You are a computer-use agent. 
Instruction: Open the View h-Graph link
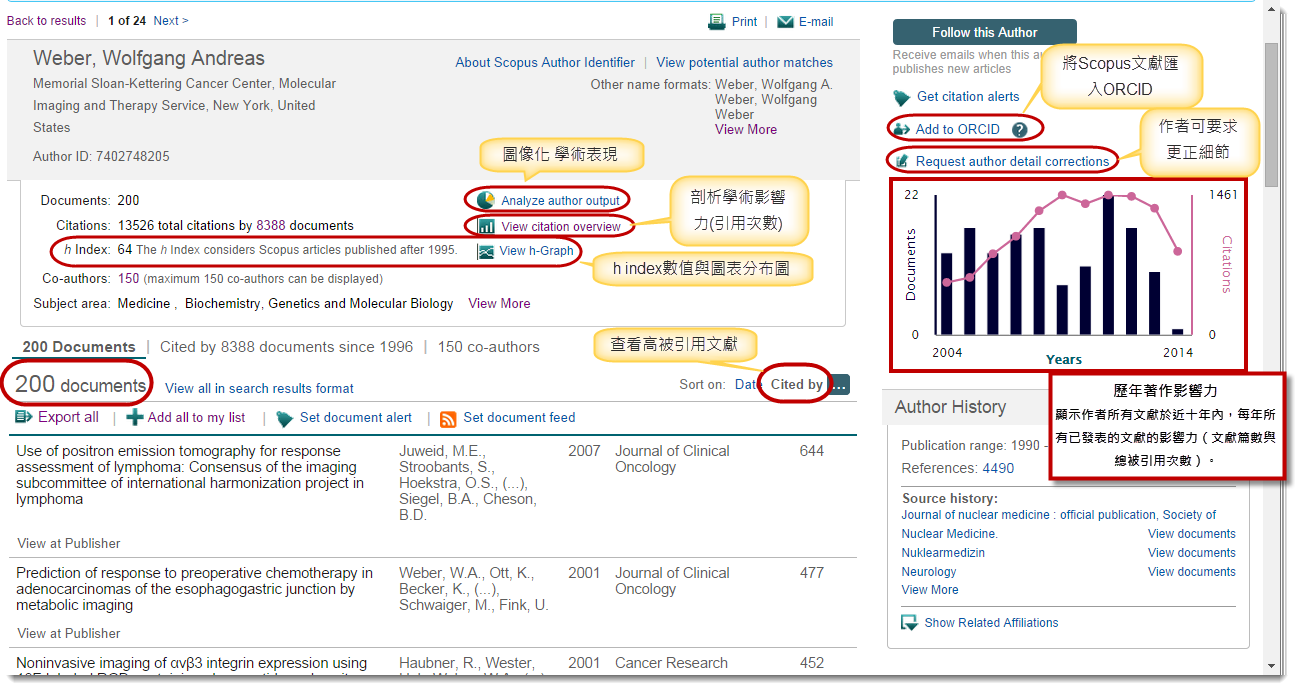tap(537, 251)
